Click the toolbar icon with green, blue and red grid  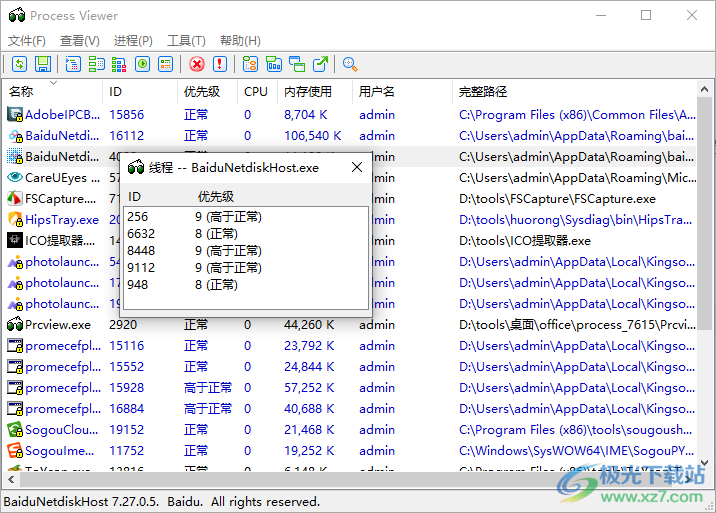point(119,64)
